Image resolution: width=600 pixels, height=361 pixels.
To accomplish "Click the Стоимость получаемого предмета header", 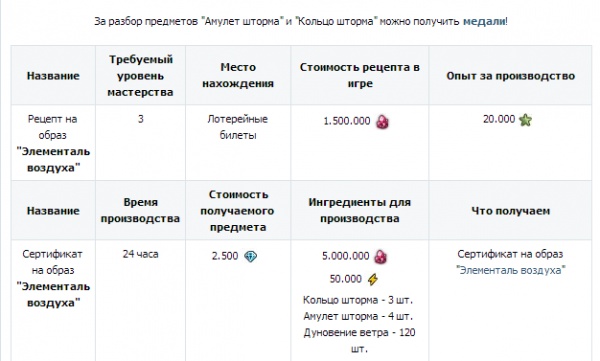I will (238, 211).
